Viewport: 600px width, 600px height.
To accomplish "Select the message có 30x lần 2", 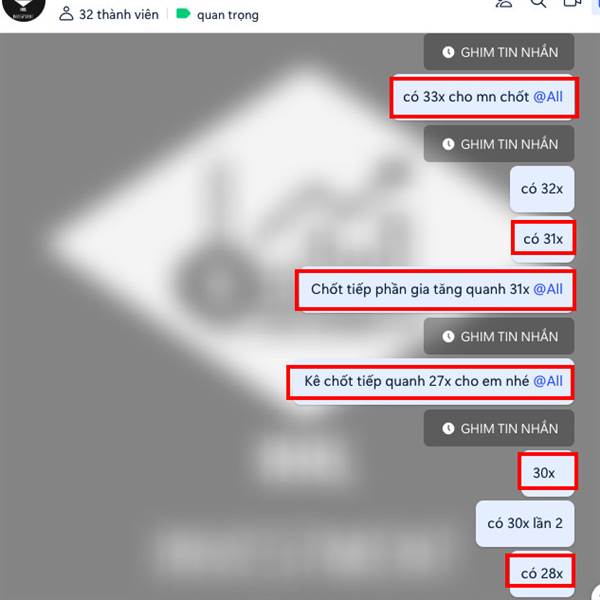I will [525, 523].
